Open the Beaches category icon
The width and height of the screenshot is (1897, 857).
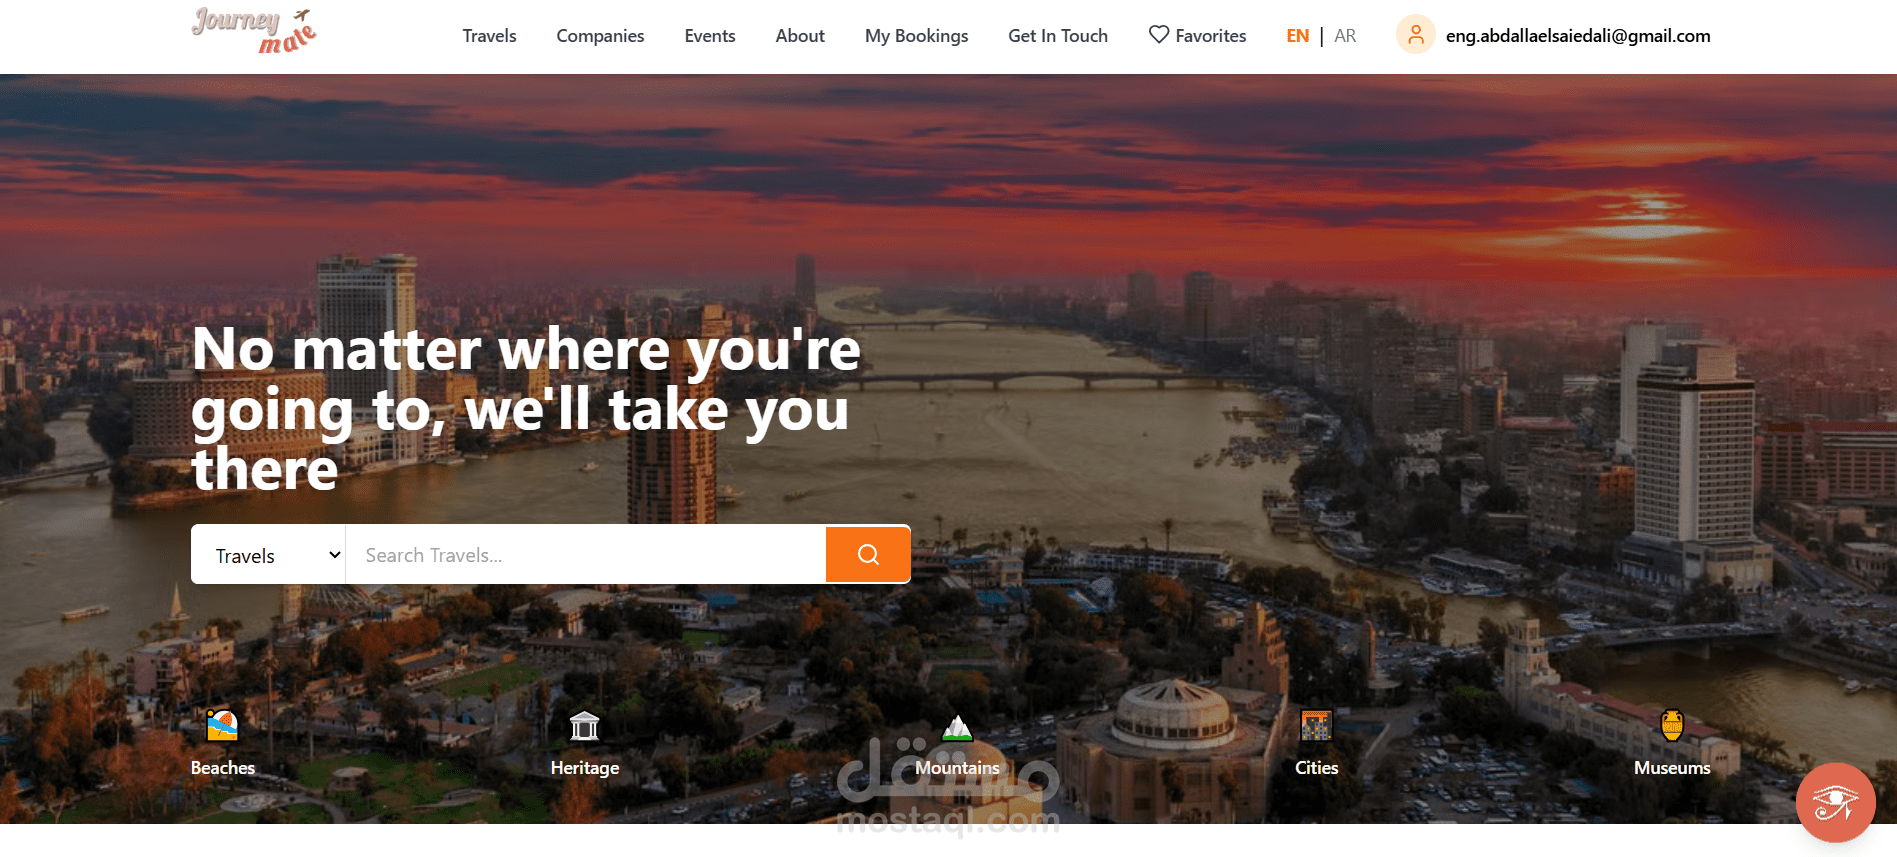222,724
